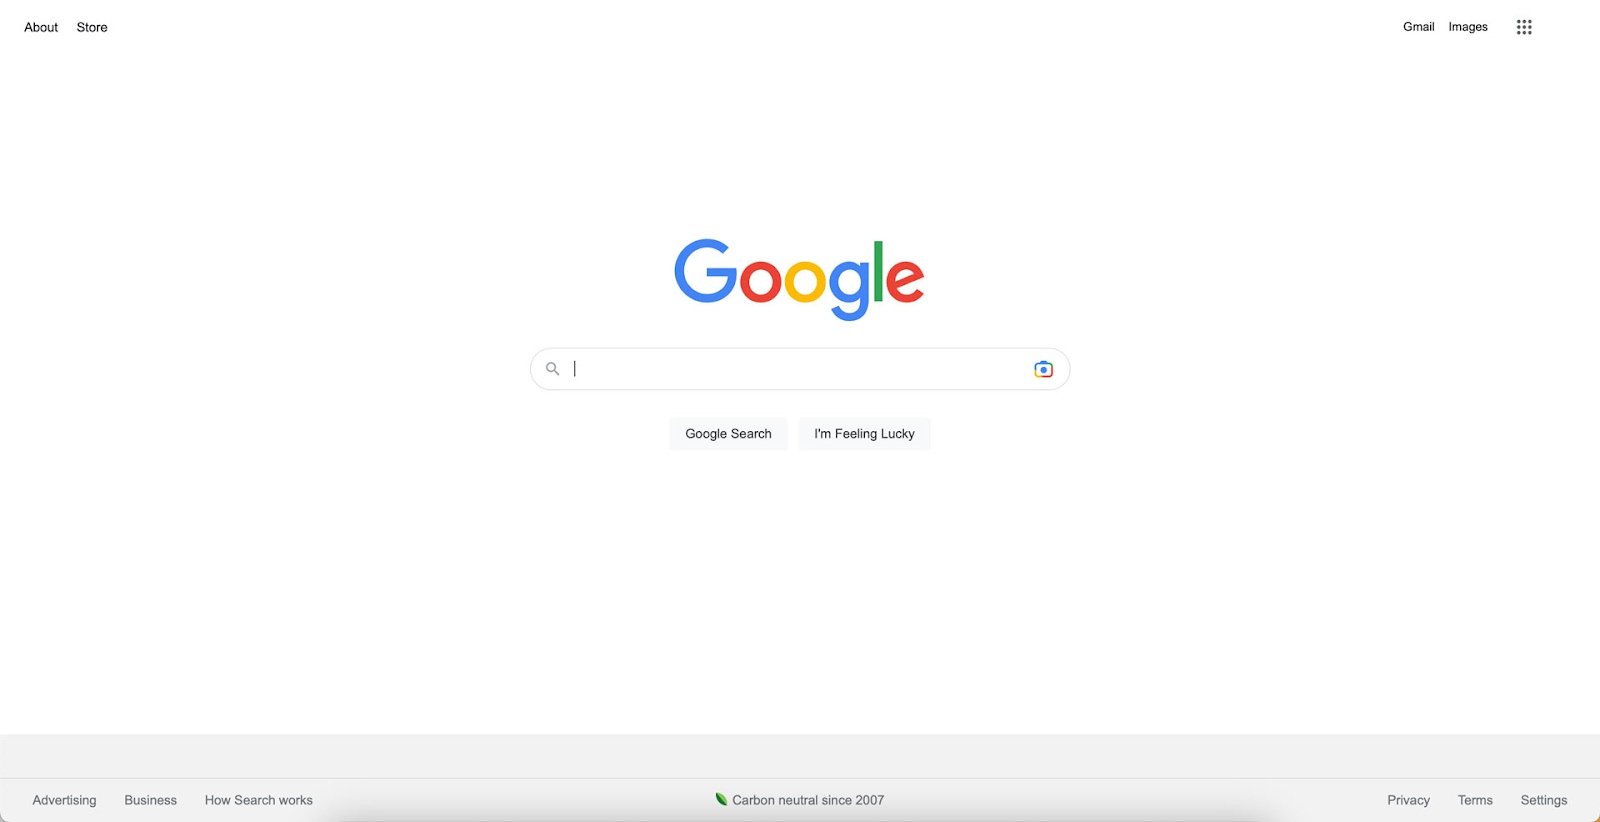Click the Search by image camera icon
The height and width of the screenshot is (822, 1600).
coord(1043,369)
